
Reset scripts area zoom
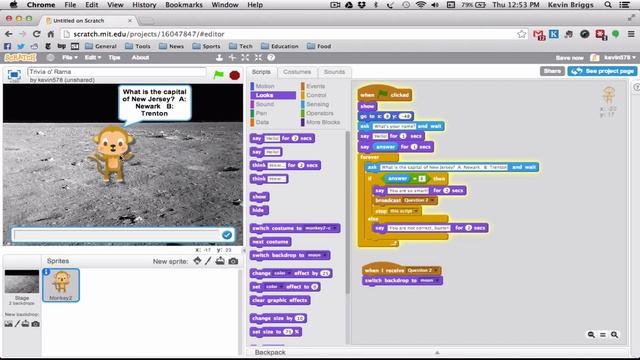(x=603, y=335)
